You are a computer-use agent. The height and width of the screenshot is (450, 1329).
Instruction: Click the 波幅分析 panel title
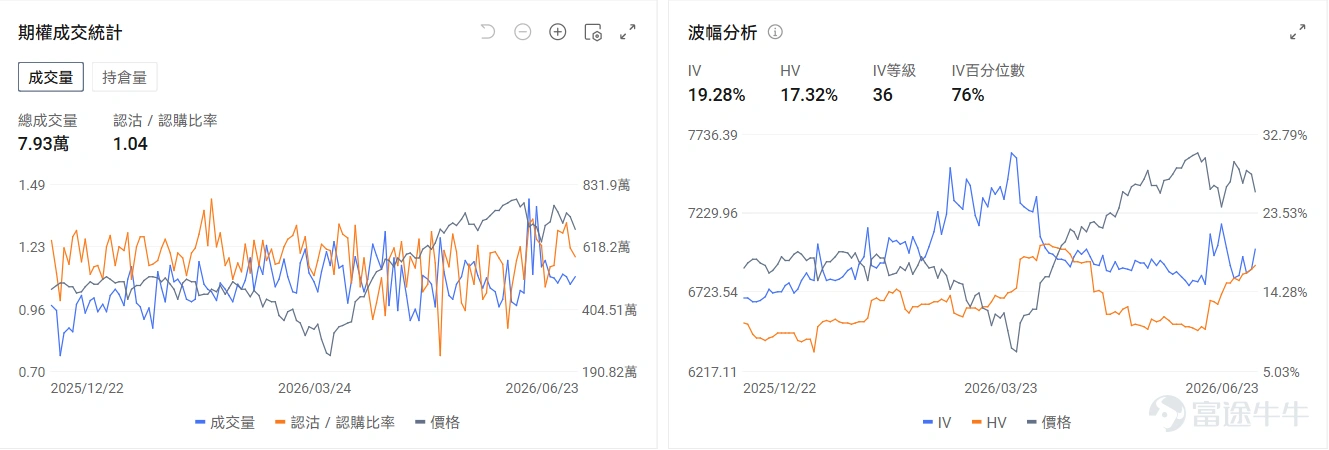tap(722, 33)
